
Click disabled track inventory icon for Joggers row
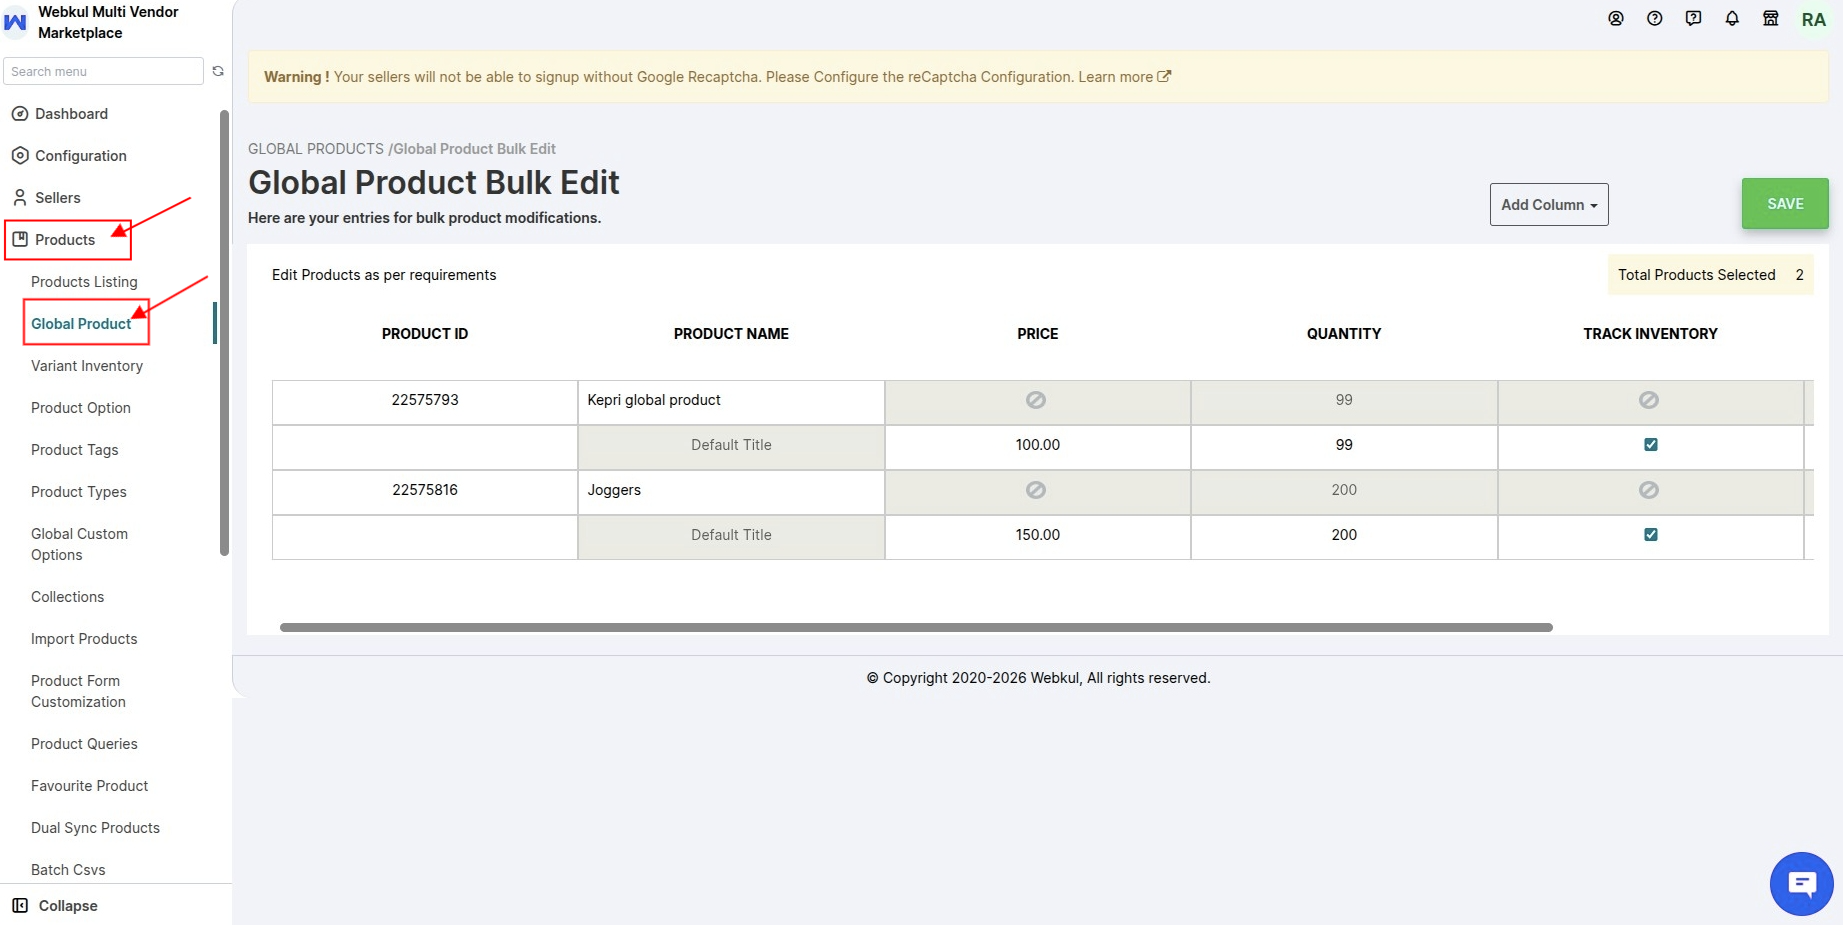click(1649, 490)
